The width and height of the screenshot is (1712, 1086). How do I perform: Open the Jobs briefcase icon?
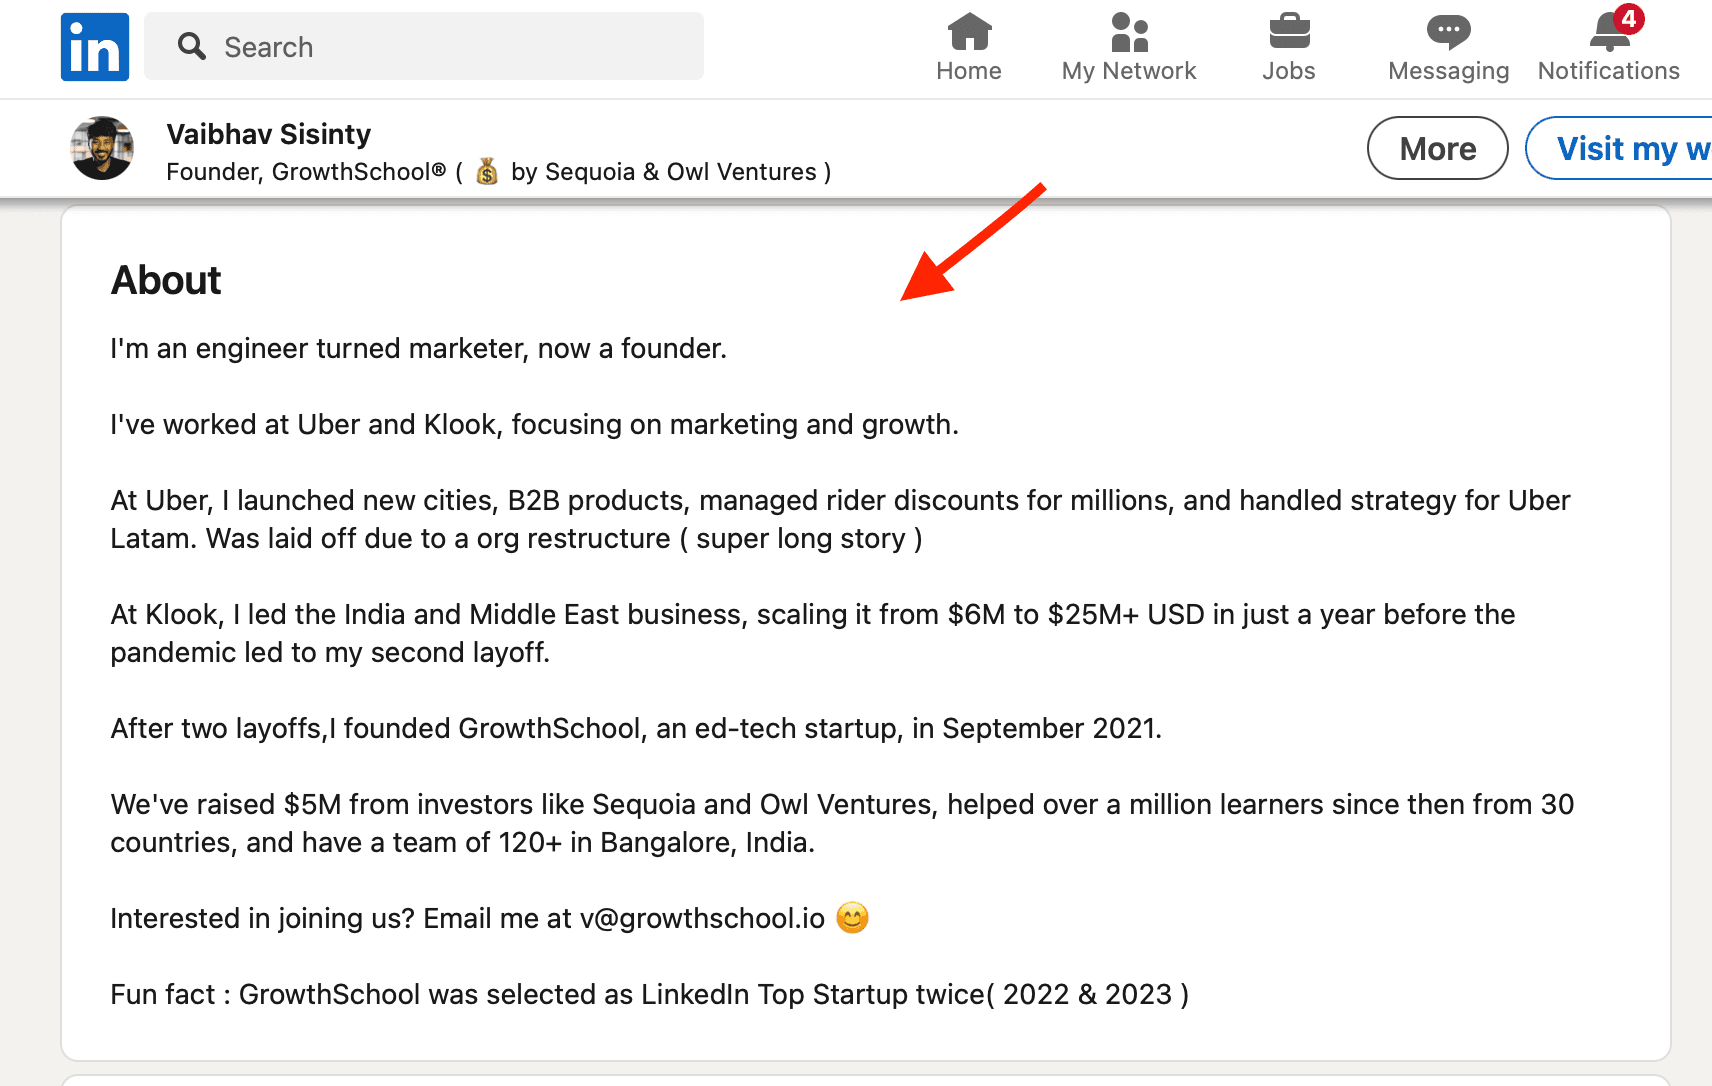[1289, 32]
